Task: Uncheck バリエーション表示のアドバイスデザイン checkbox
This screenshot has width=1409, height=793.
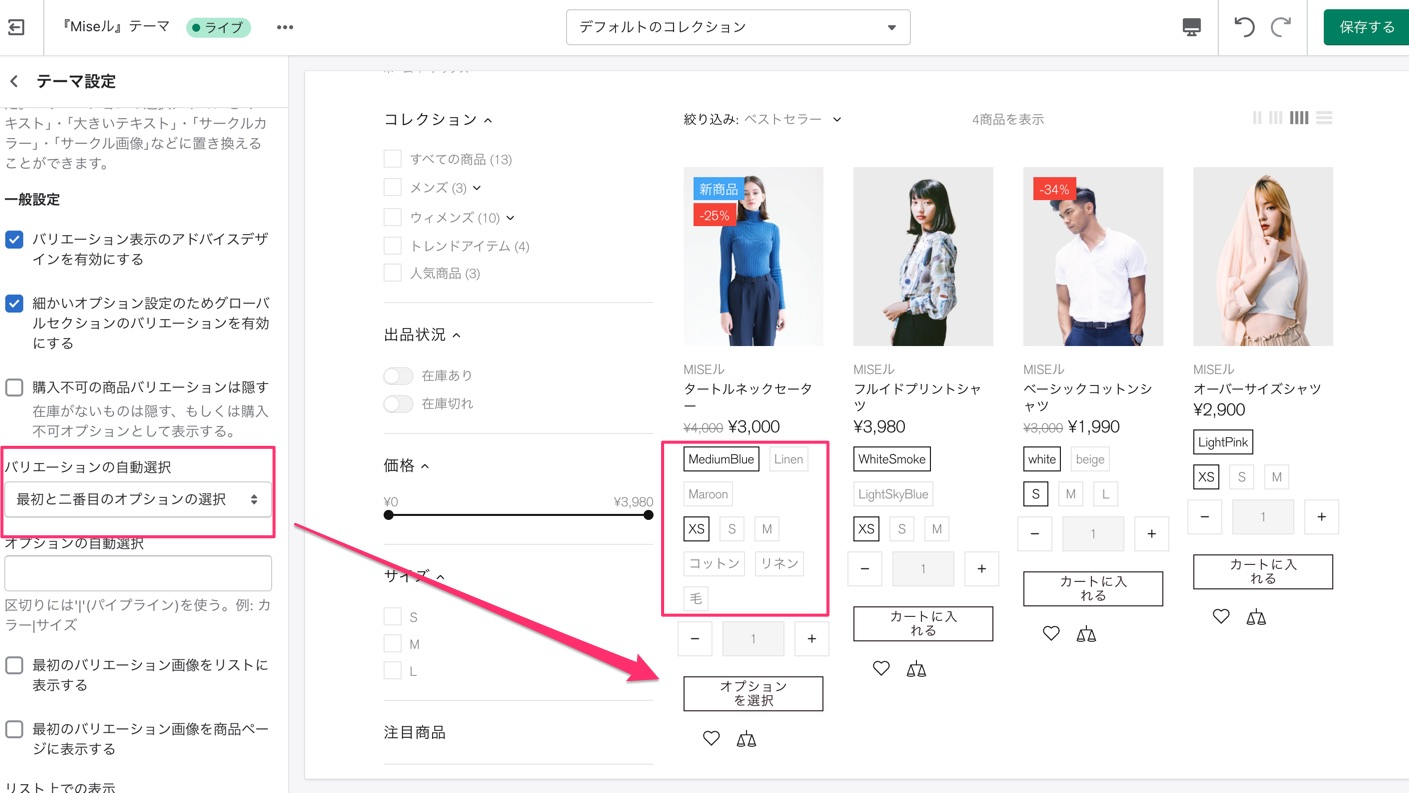Action: click(14, 240)
